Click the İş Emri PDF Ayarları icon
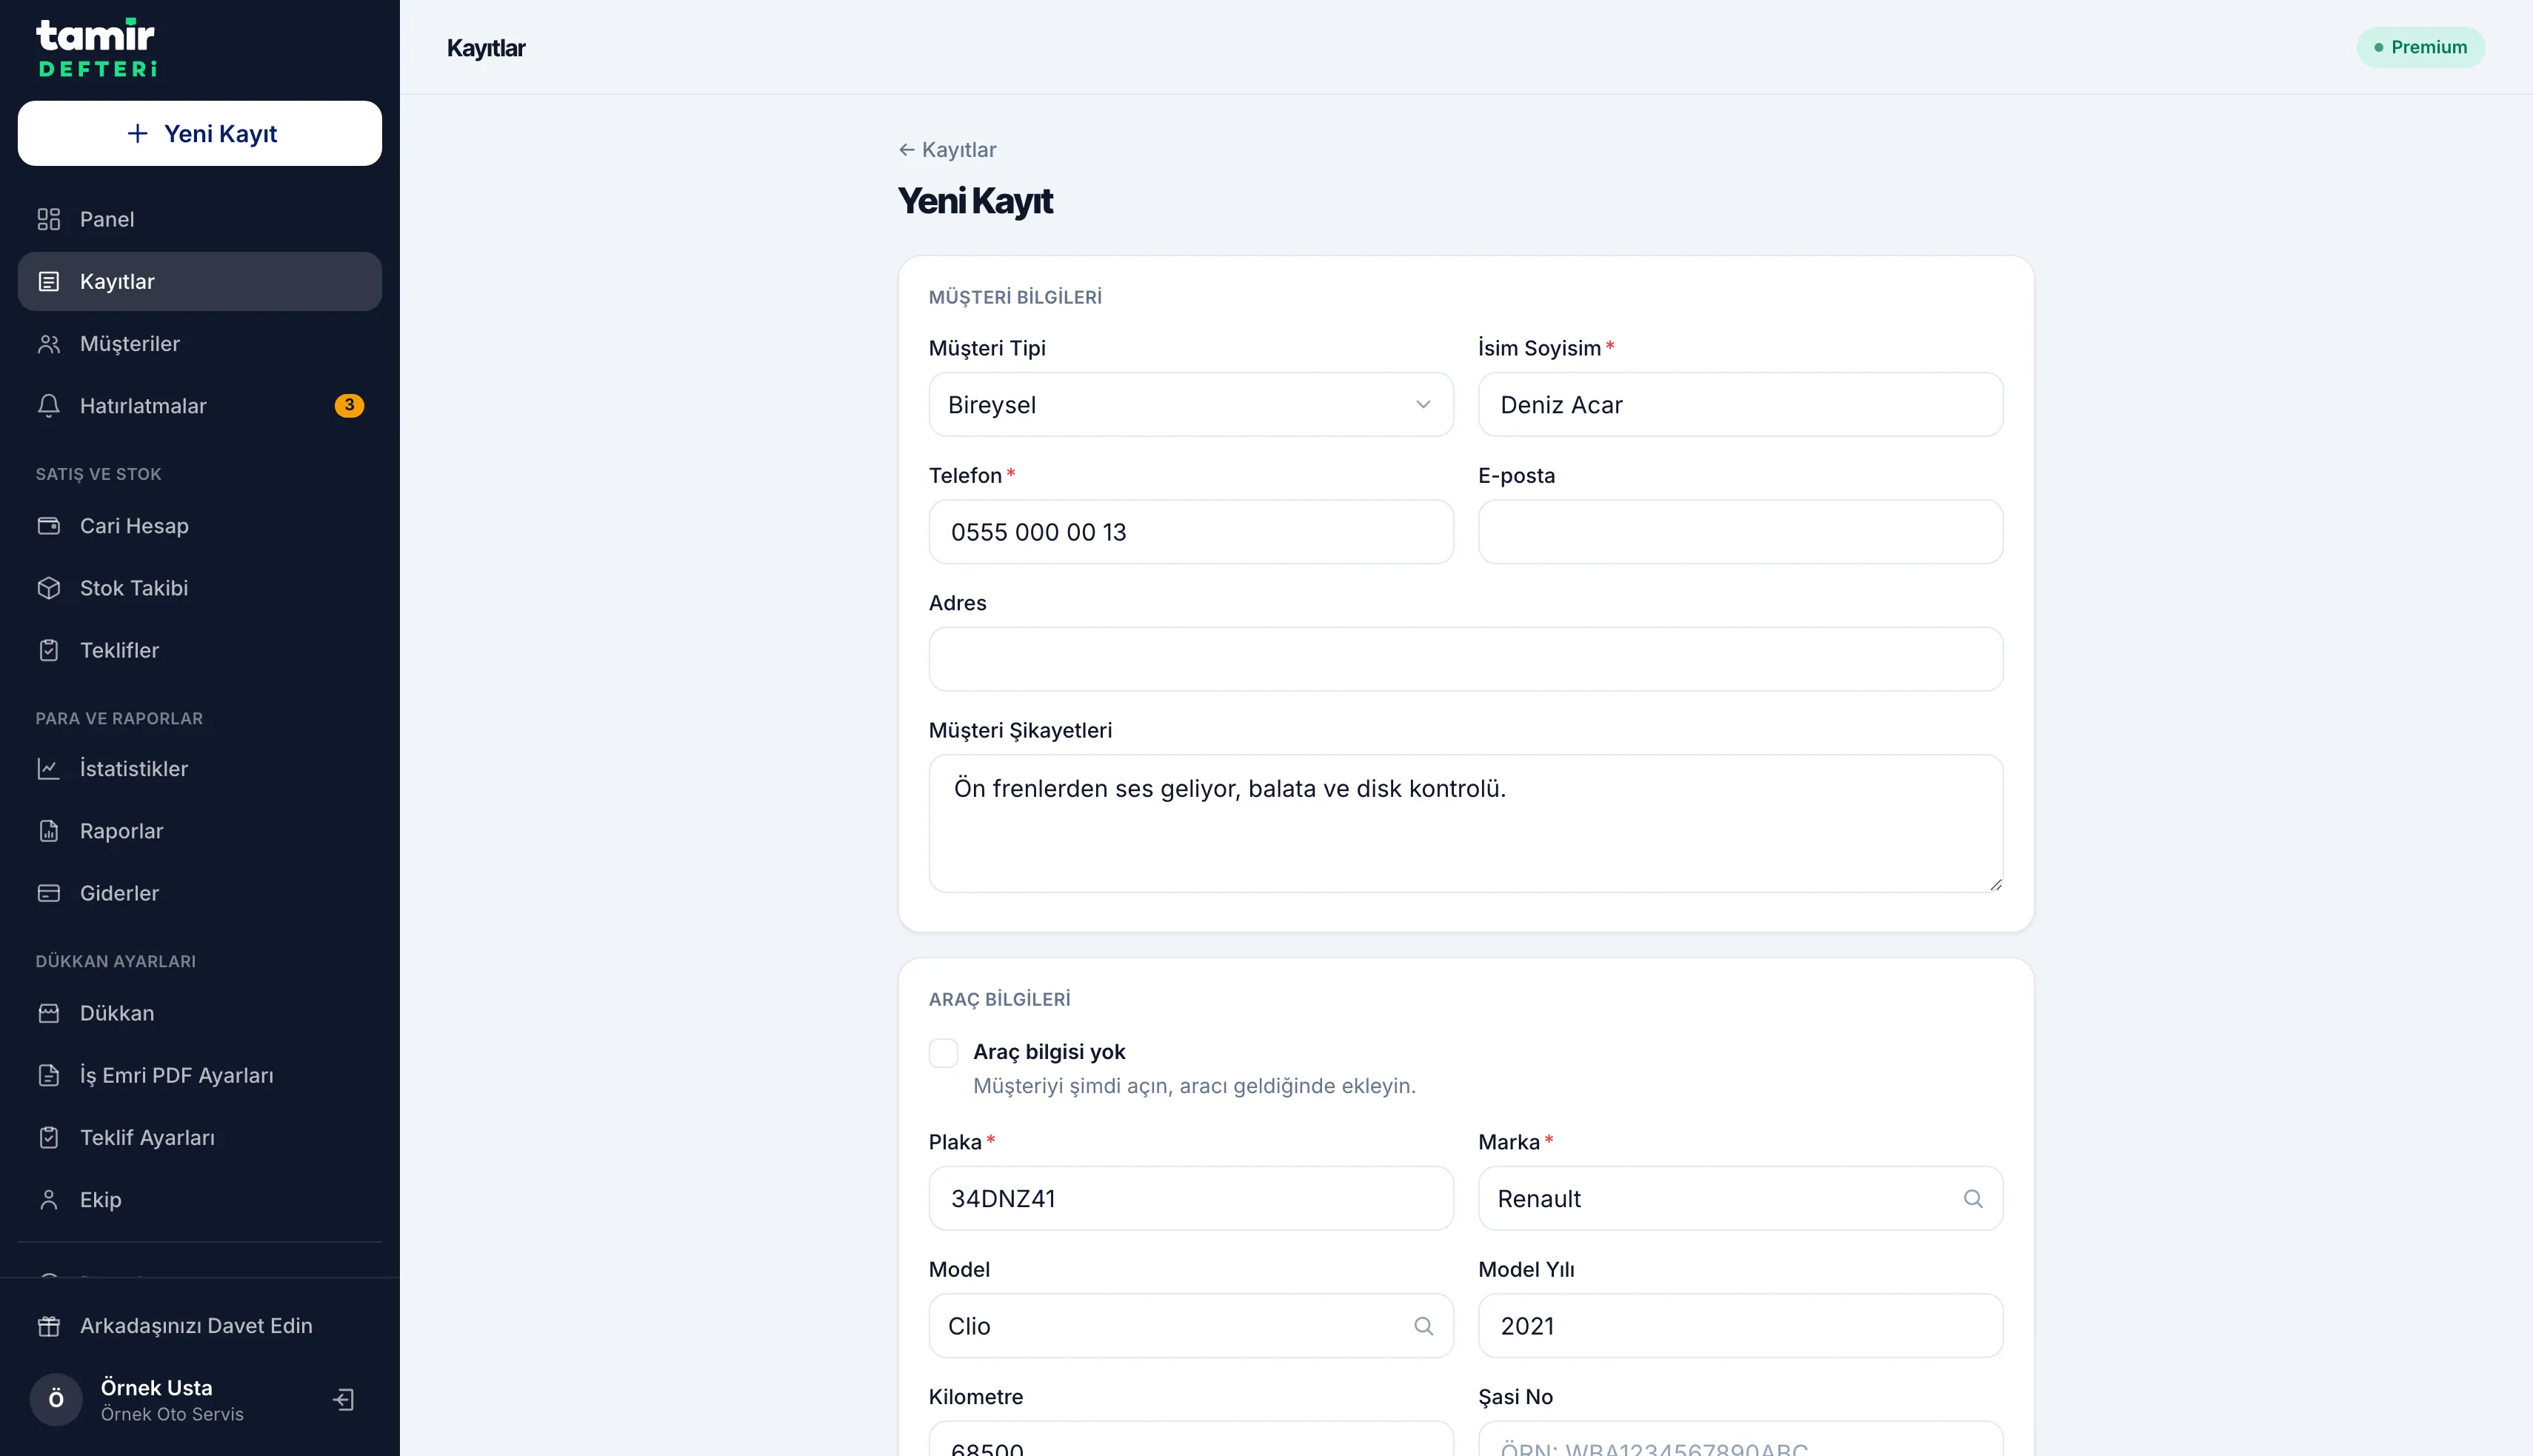This screenshot has width=2533, height=1456. pyautogui.click(x=48, y=1075)
